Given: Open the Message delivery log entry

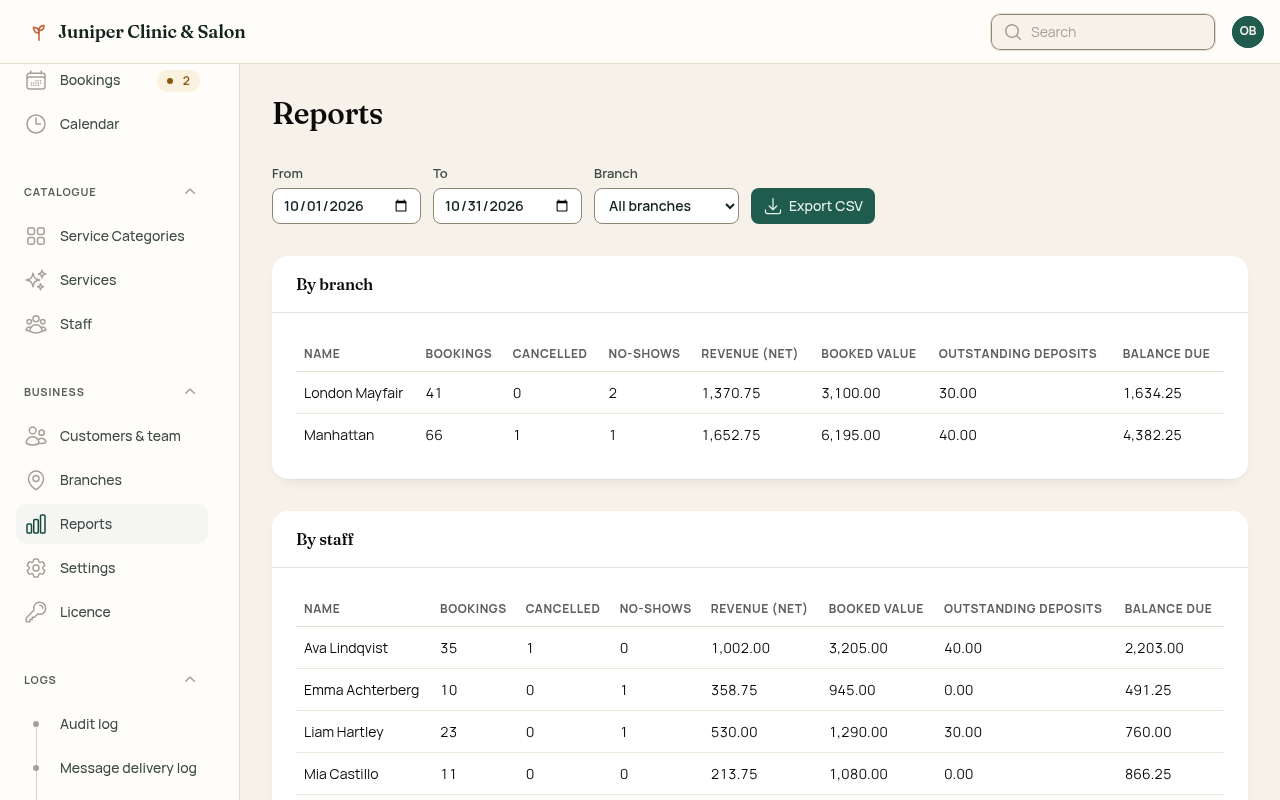Looking at the screenshot, I should point(112,768).
